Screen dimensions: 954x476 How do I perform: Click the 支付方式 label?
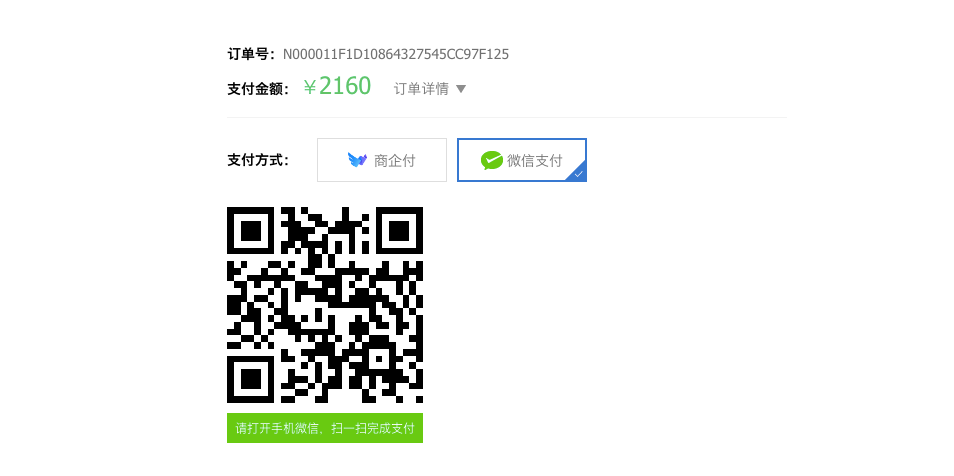(x=258, y=160)
